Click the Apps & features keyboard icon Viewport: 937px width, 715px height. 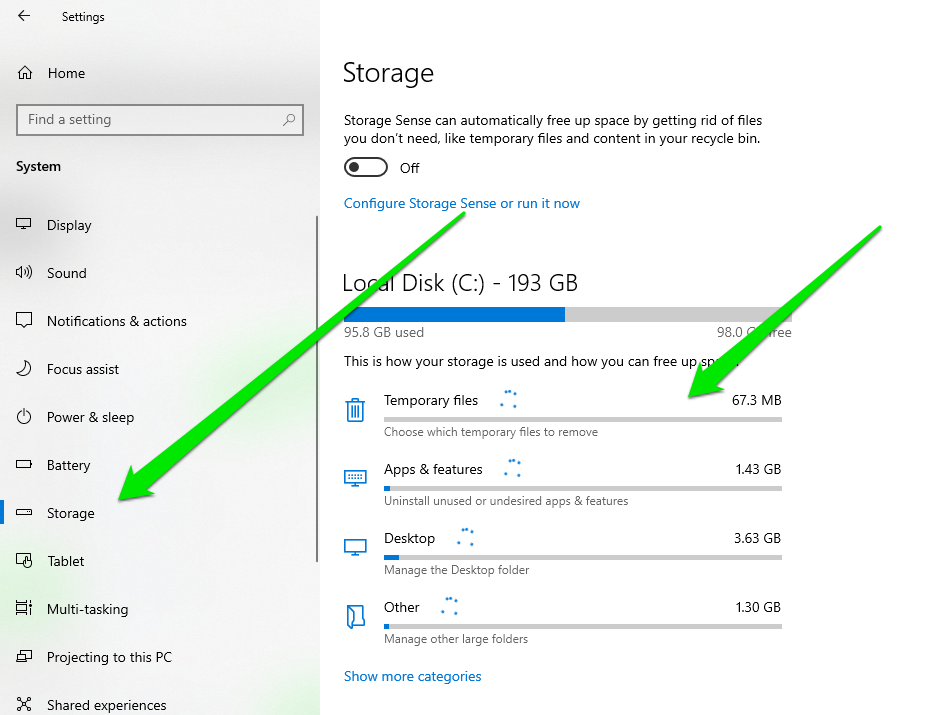coord(355,479)
